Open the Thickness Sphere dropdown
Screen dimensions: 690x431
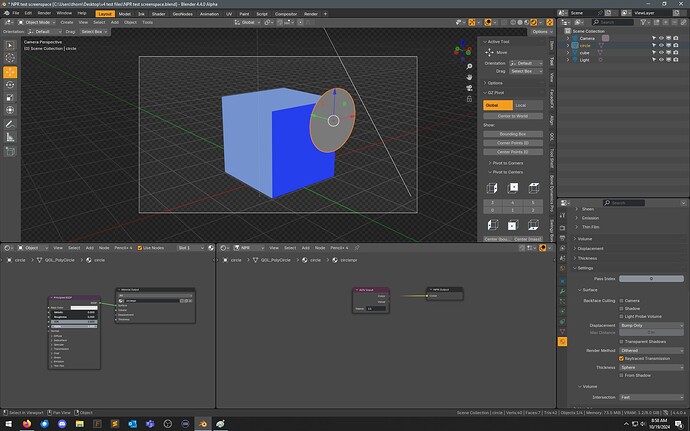[651, 367]
